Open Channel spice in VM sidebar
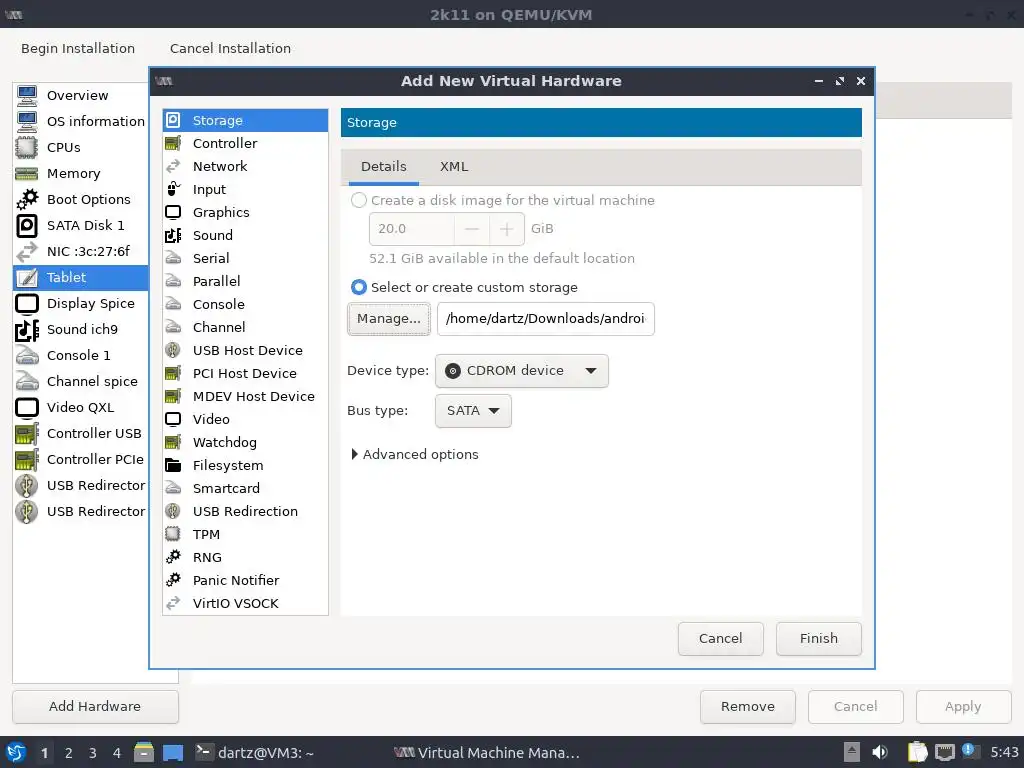Image resolution: width=1024 pixels, height=768 pixels. (80, 381)
